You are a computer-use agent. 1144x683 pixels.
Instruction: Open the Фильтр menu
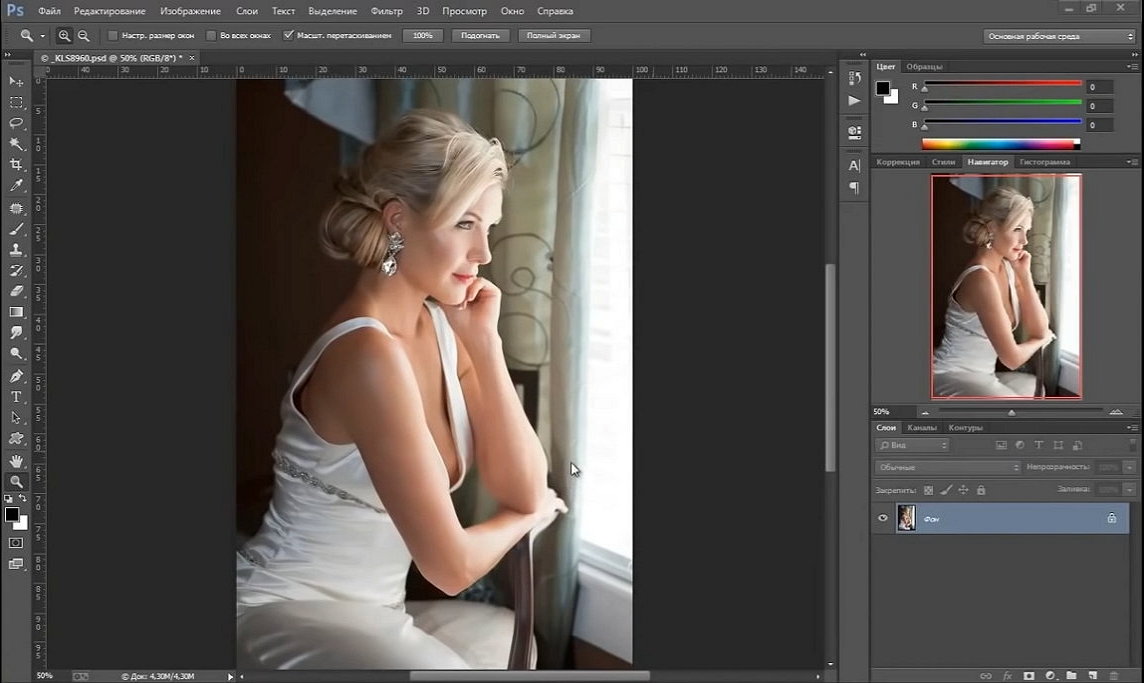(386, 11)
